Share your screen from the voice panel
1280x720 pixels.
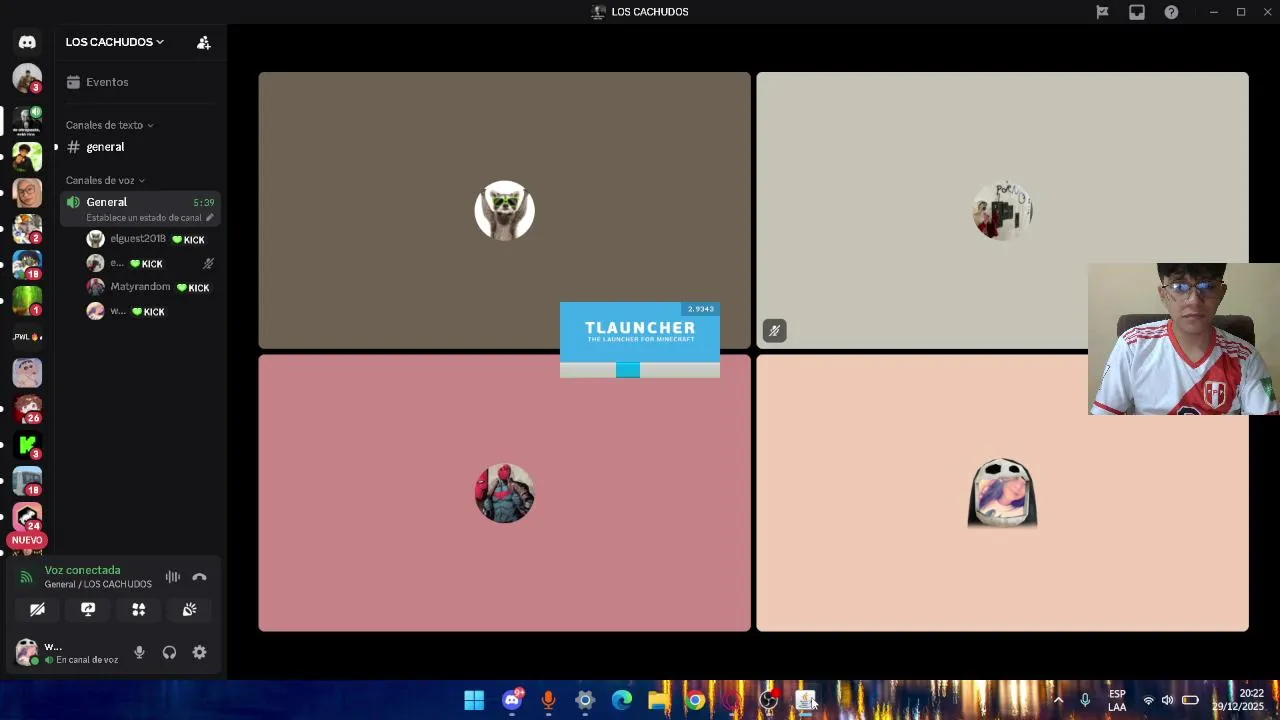coord(88,609)
